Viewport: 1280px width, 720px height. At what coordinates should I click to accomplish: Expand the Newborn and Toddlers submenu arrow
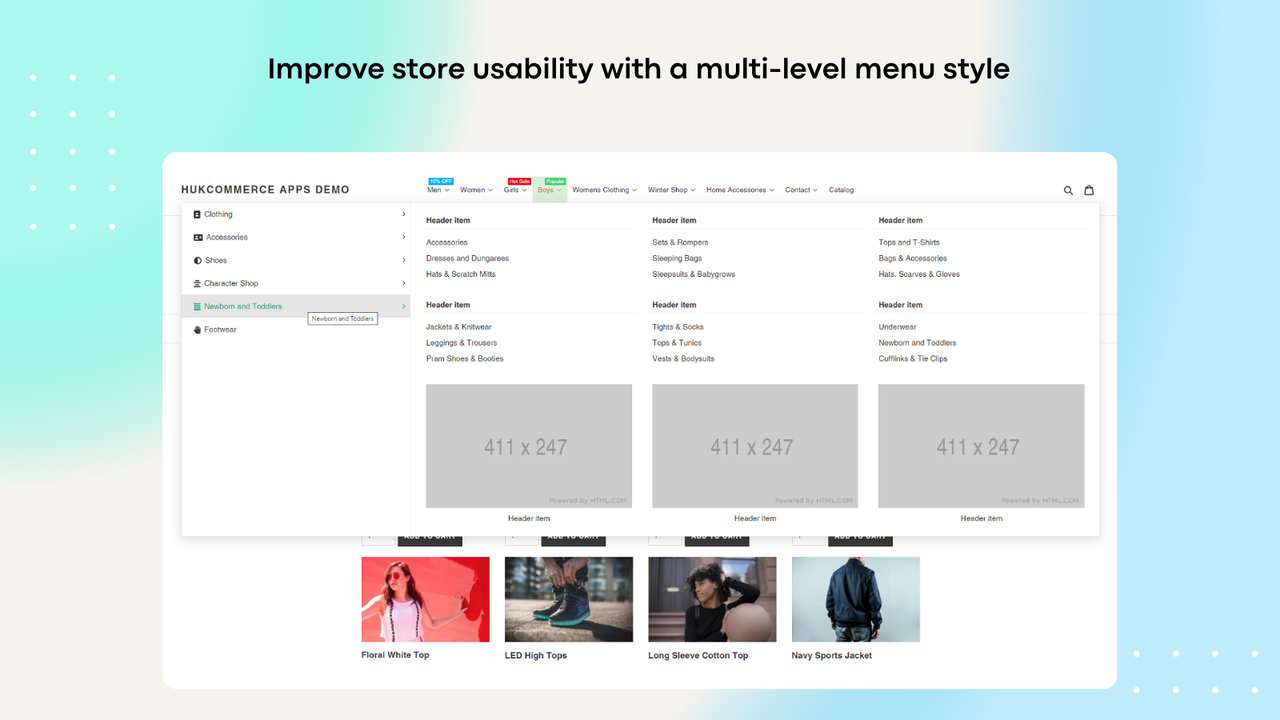[404, 306]
